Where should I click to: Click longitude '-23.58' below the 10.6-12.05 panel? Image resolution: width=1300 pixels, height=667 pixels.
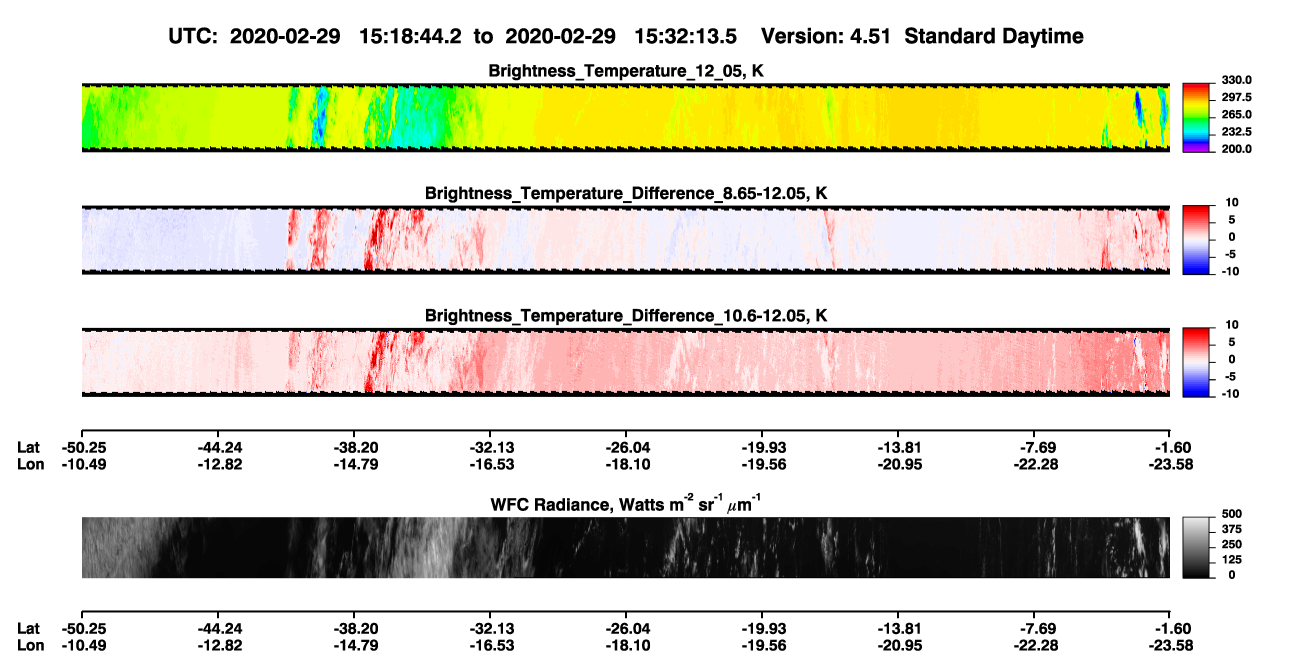1170,464
